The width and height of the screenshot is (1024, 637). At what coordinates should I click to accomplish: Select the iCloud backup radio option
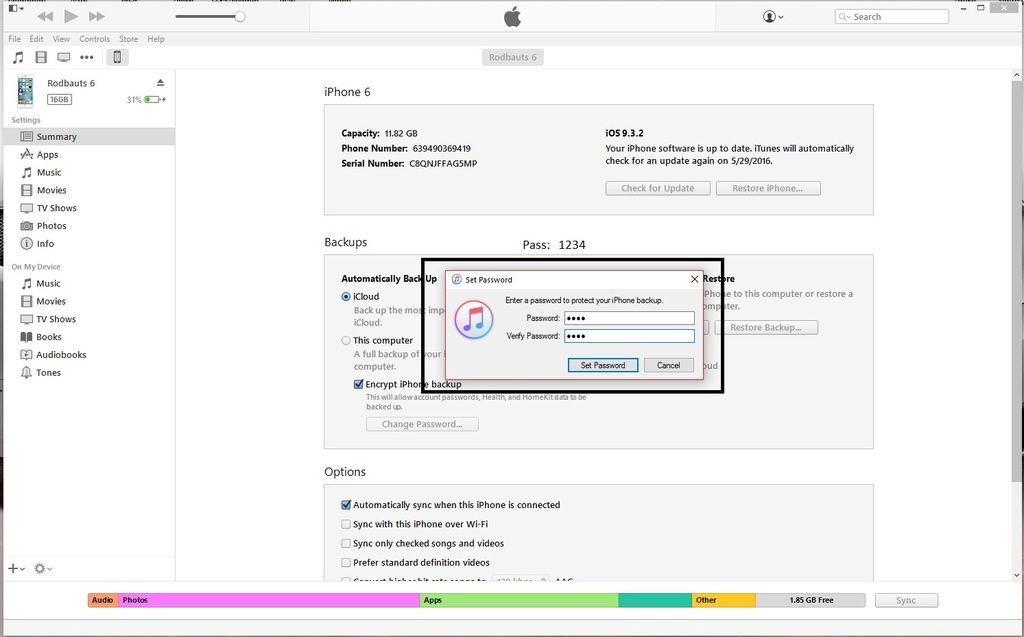coord(347,297)
